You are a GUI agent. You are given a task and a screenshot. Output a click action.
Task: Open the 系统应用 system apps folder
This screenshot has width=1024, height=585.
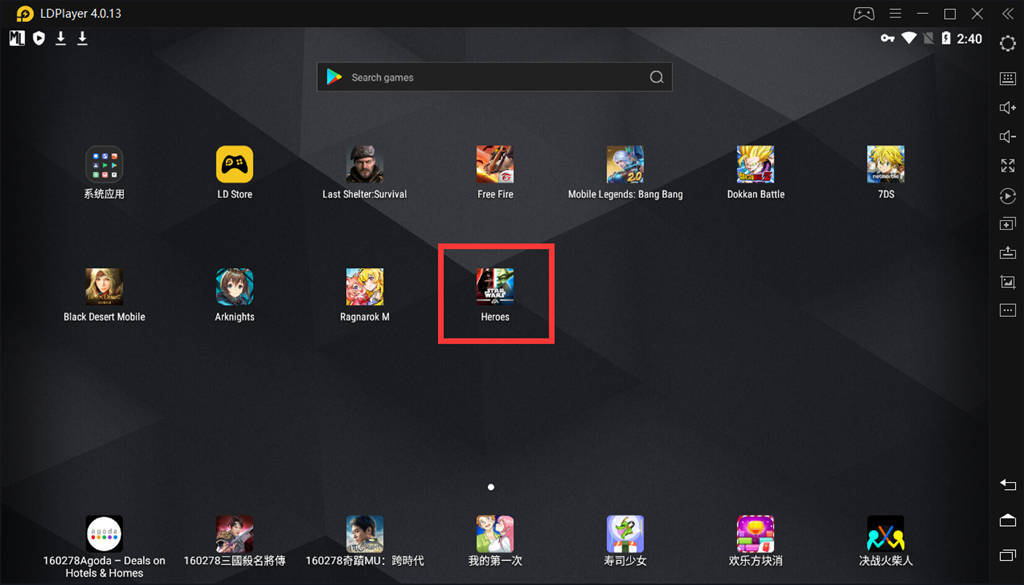coord(104,165)
